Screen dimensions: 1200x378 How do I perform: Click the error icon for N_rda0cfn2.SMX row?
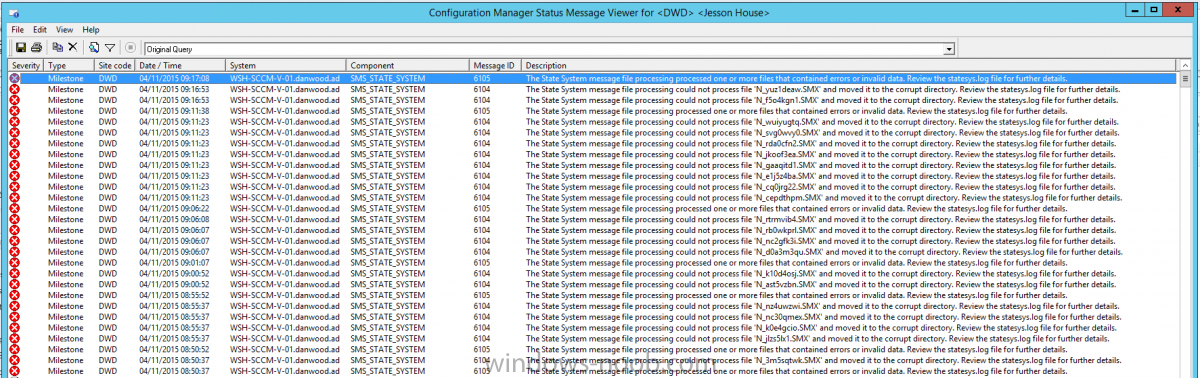15,143
